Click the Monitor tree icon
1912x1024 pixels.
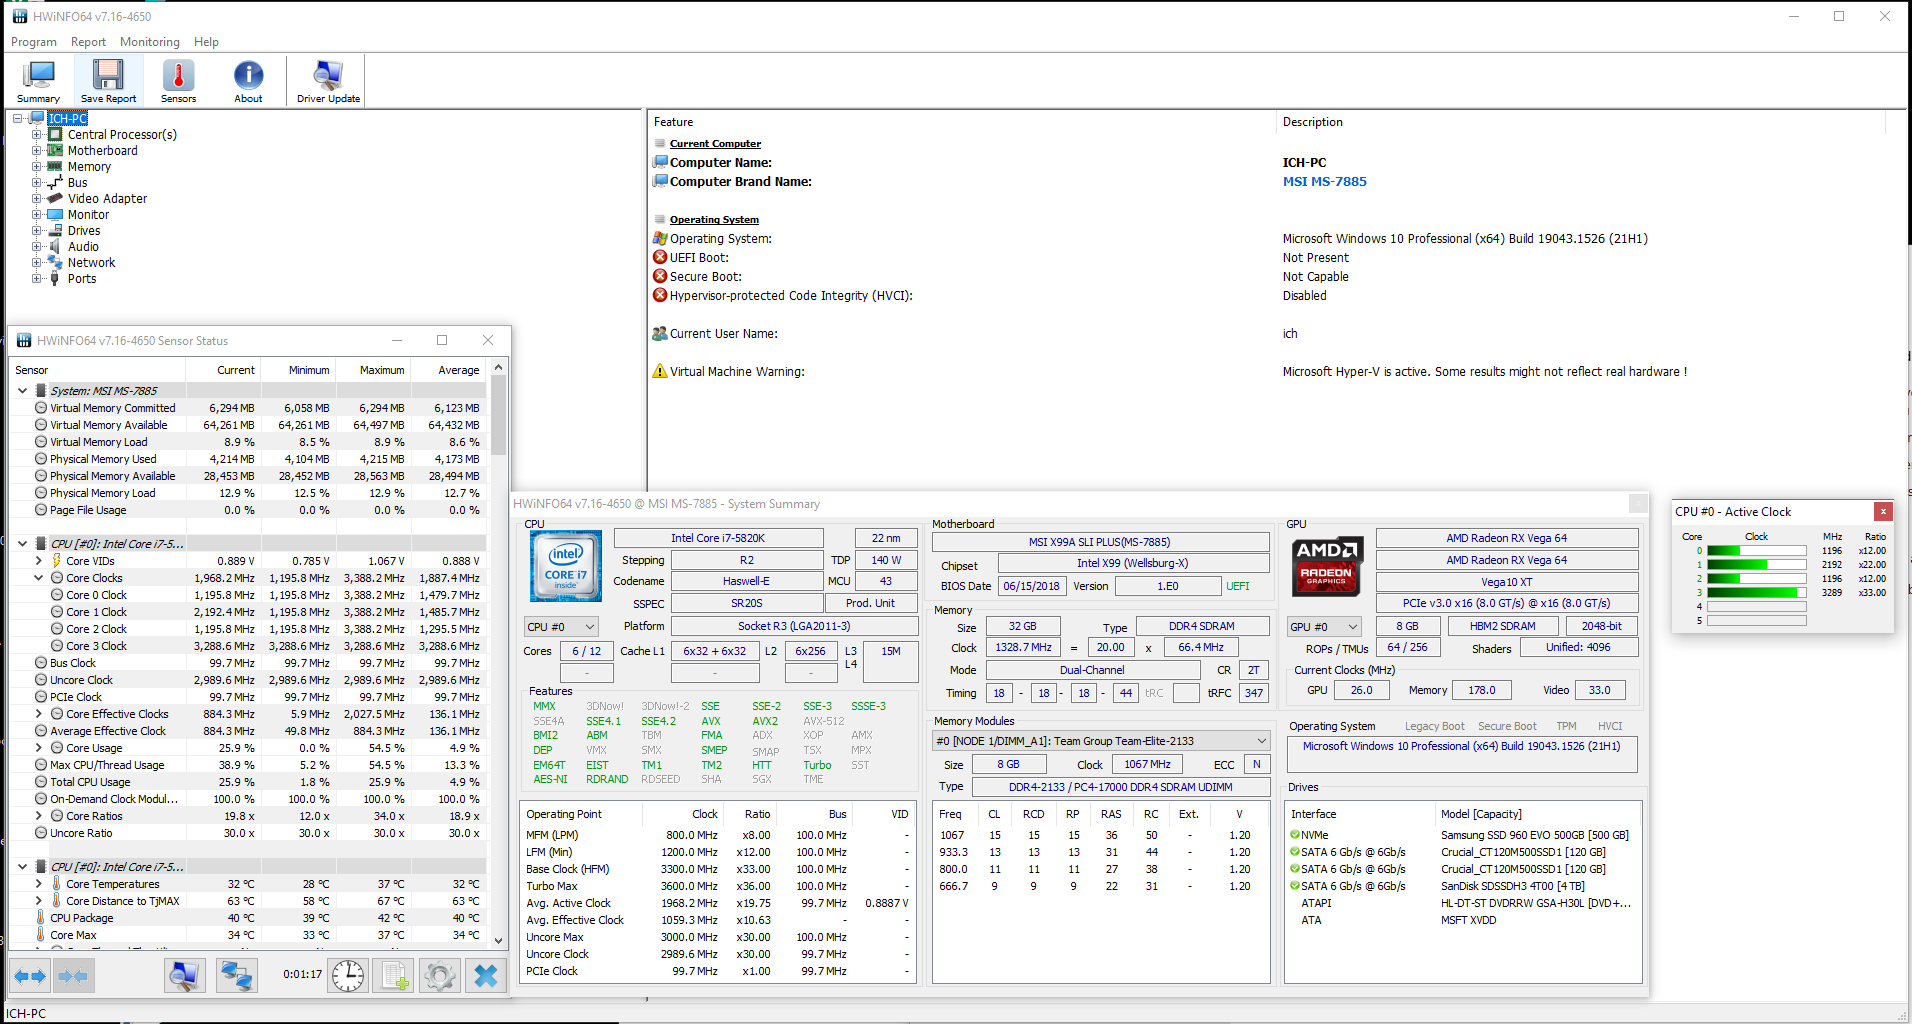(55, 214)
